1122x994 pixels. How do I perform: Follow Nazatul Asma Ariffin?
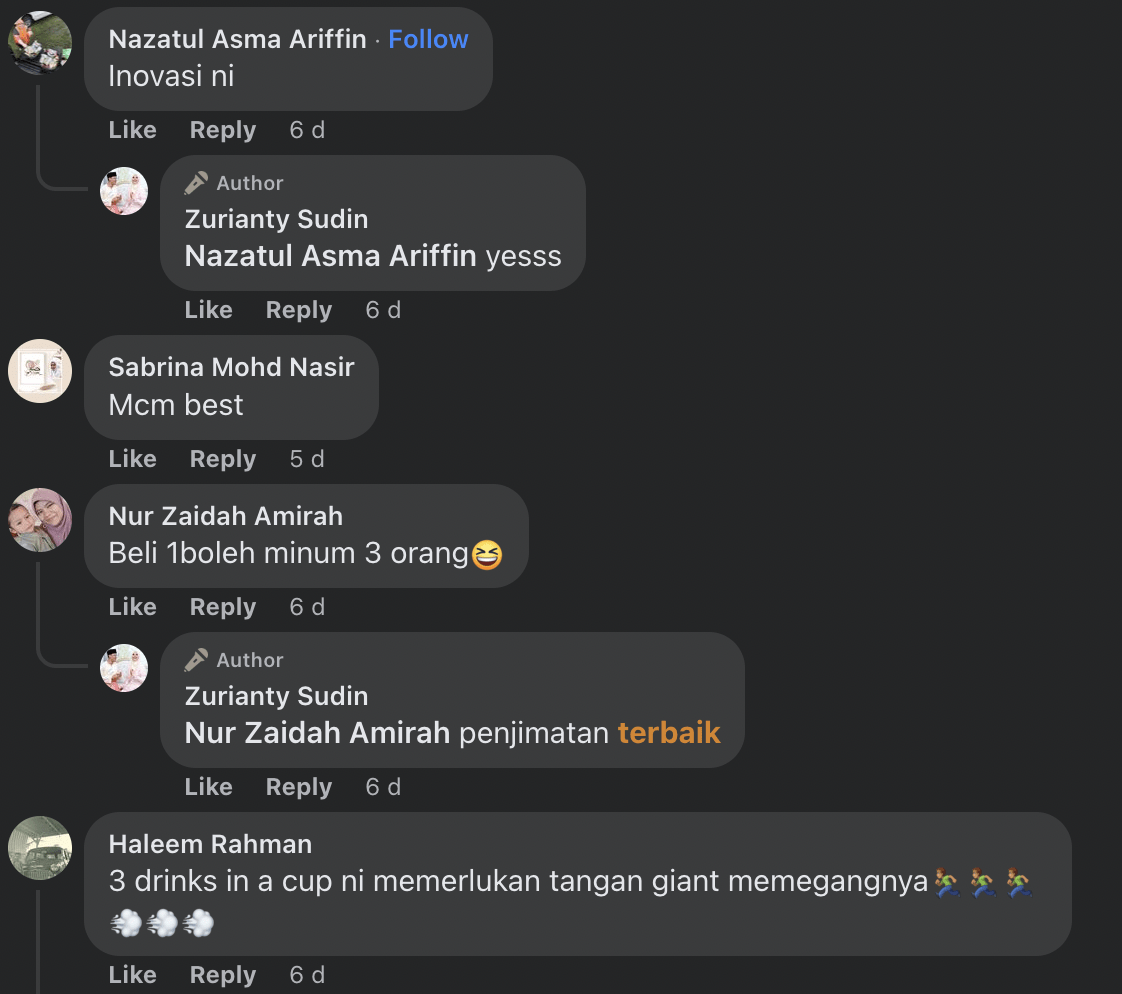(x=428, y=39)
